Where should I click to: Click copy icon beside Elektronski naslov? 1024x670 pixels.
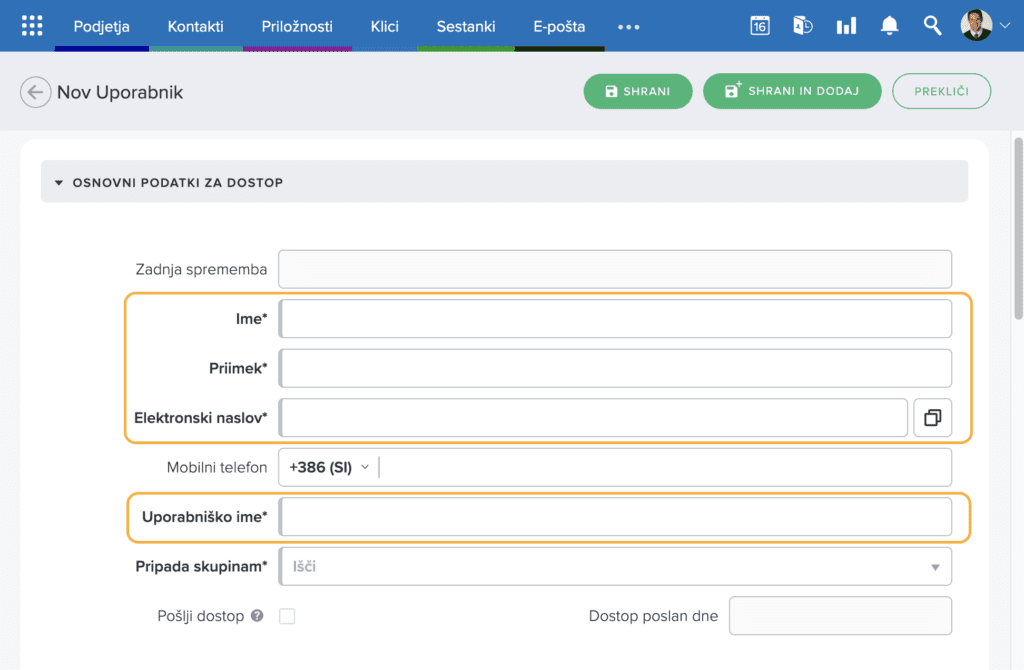pyautogui.click(x=932, y=418)
